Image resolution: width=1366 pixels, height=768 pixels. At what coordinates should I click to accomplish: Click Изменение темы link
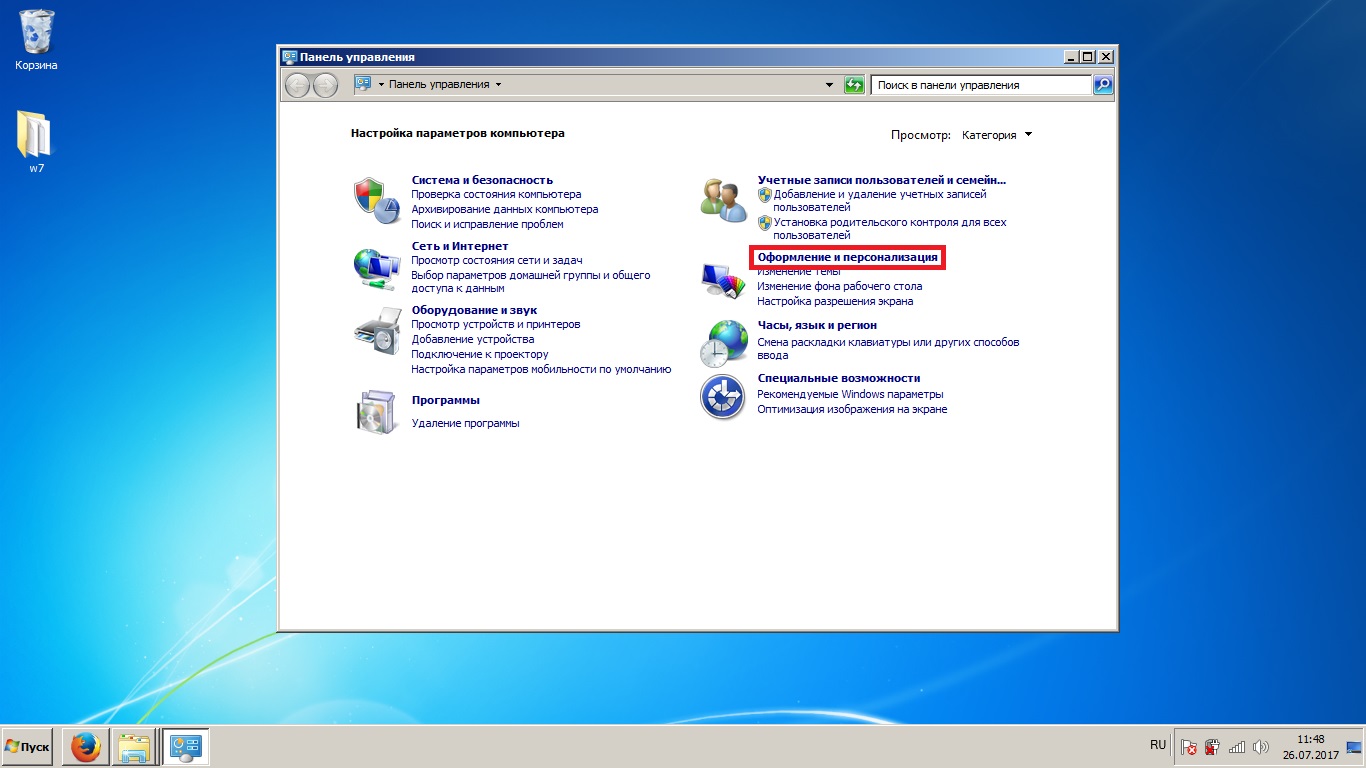click(x=799, y=272)
